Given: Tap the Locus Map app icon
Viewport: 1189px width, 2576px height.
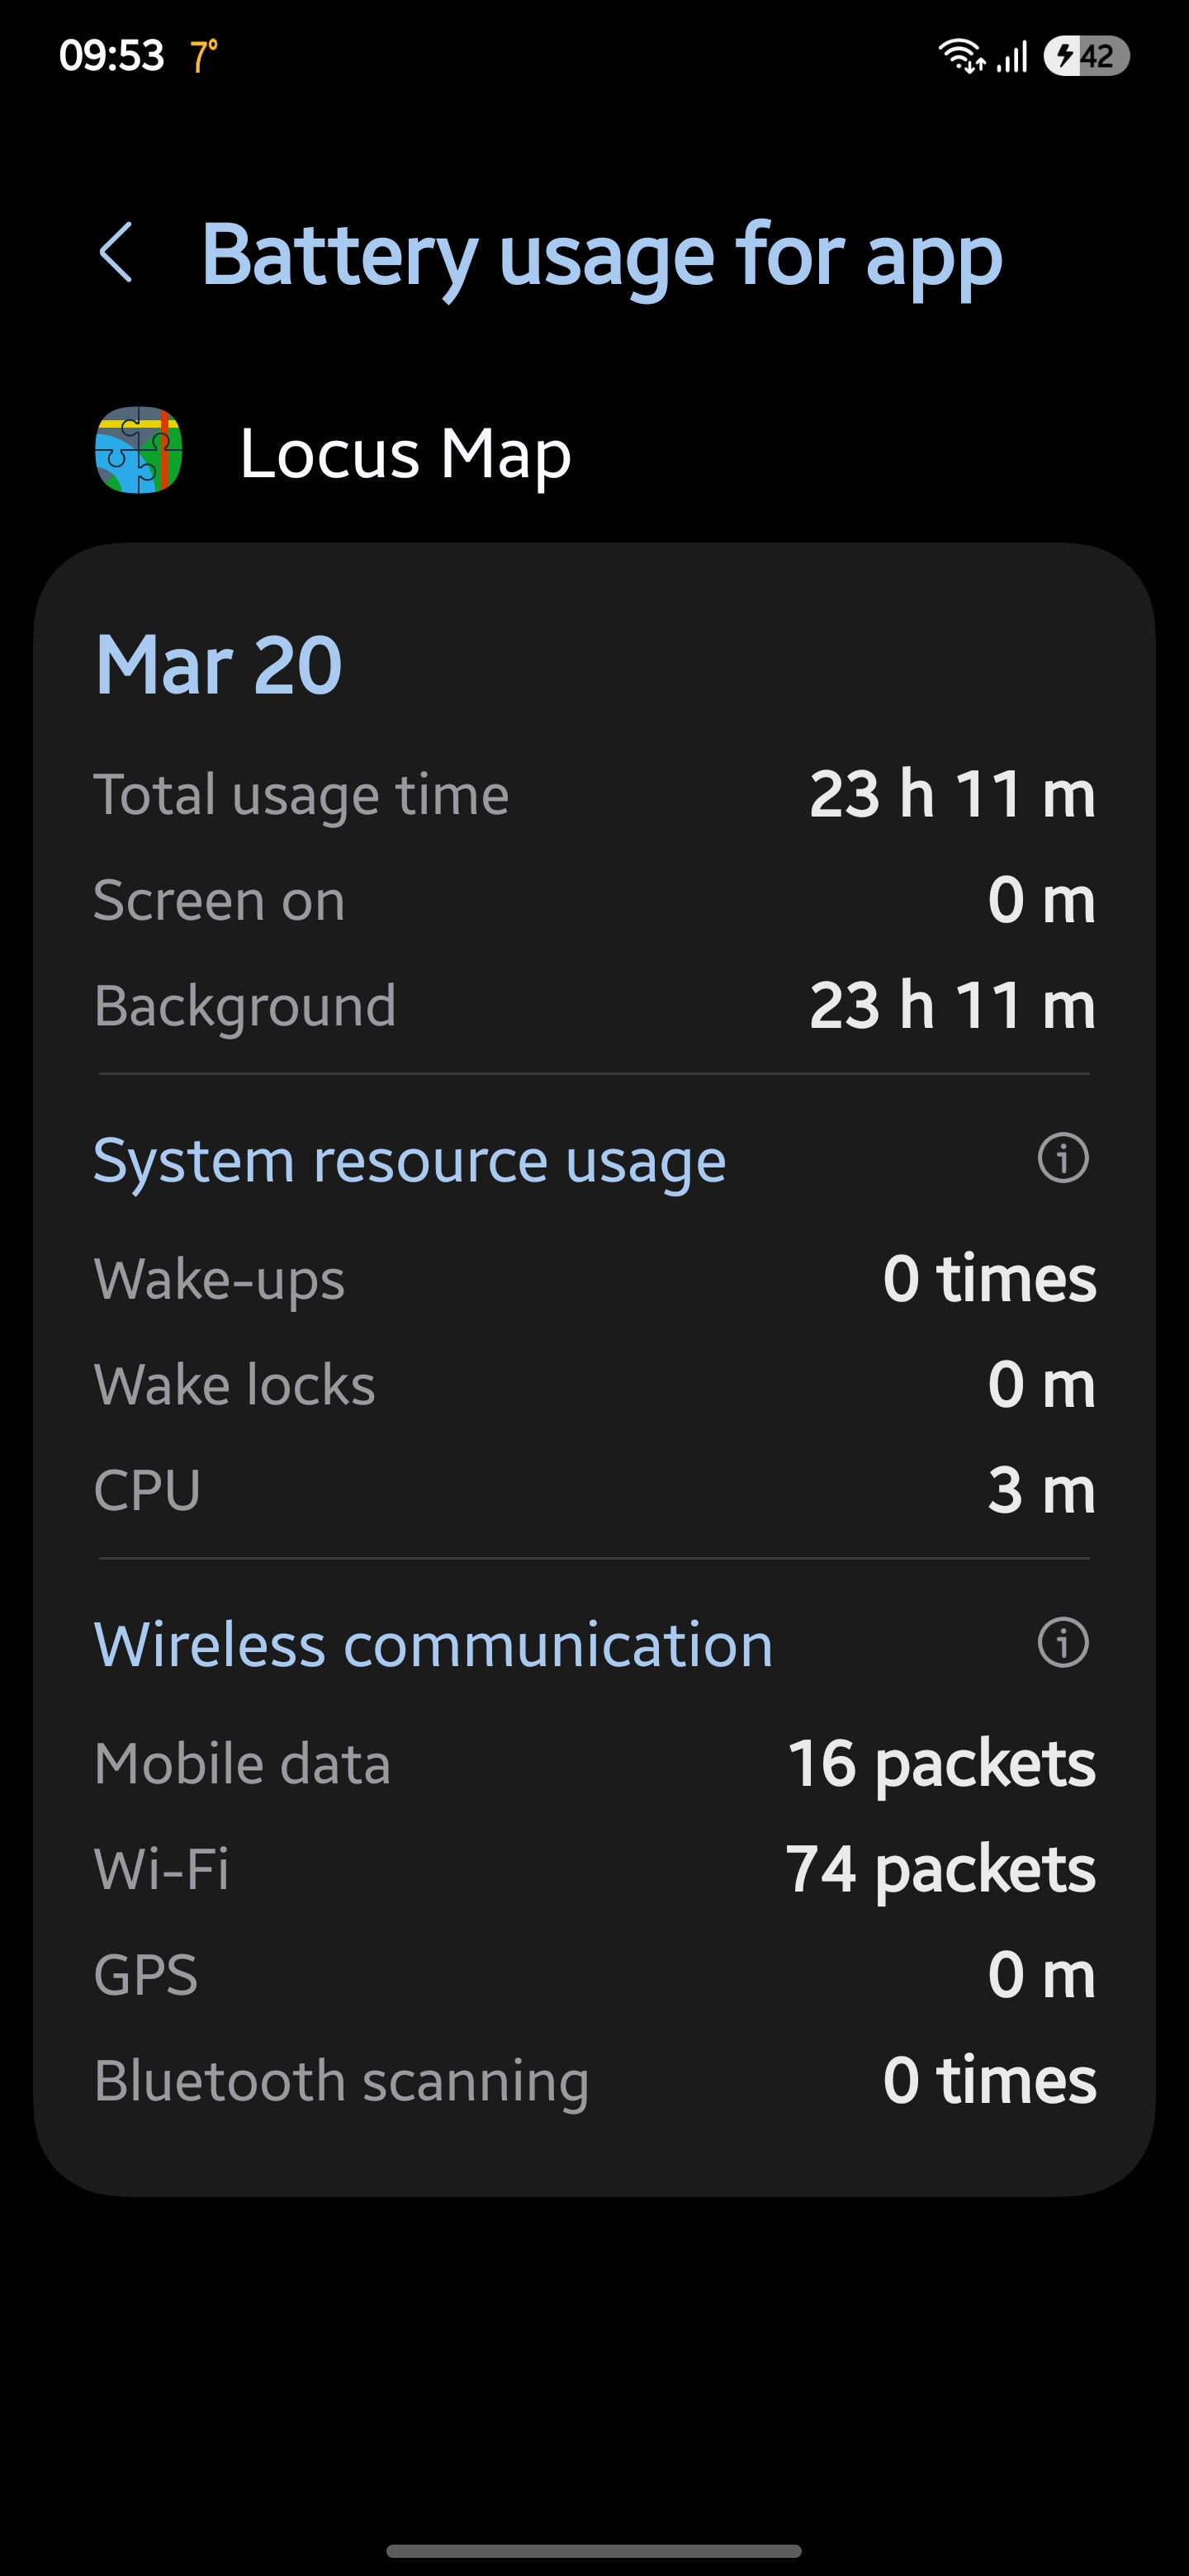Looking at the screenshot, I should pos(139,450).
